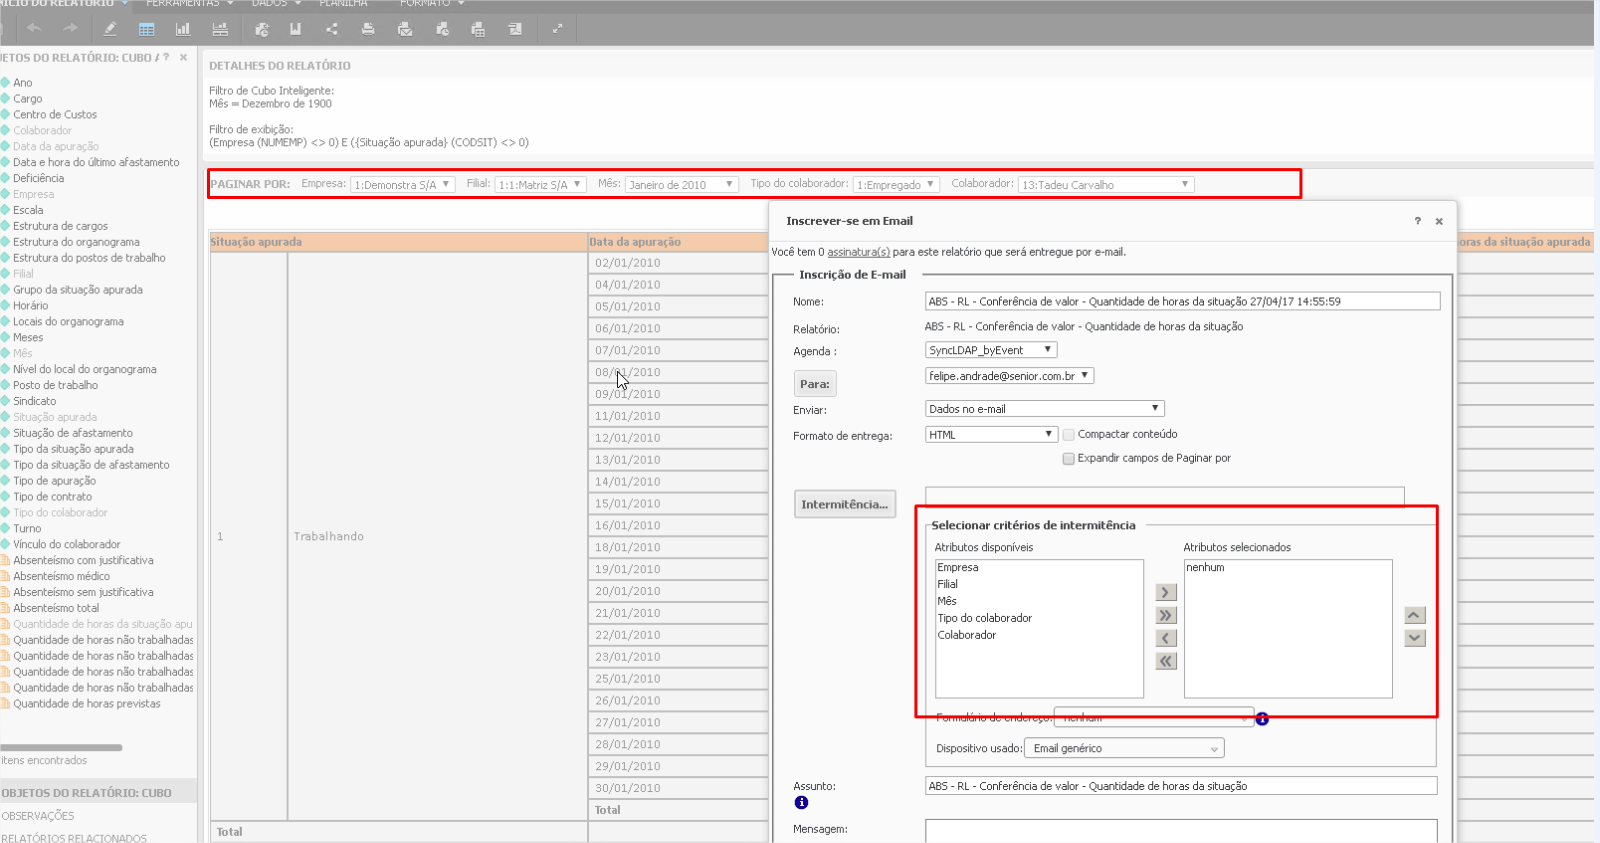Expand the Formato de entrega HTML dropdown
Image resolution: width=1600 pixels, height=843 pixels.
coord(990,435)
